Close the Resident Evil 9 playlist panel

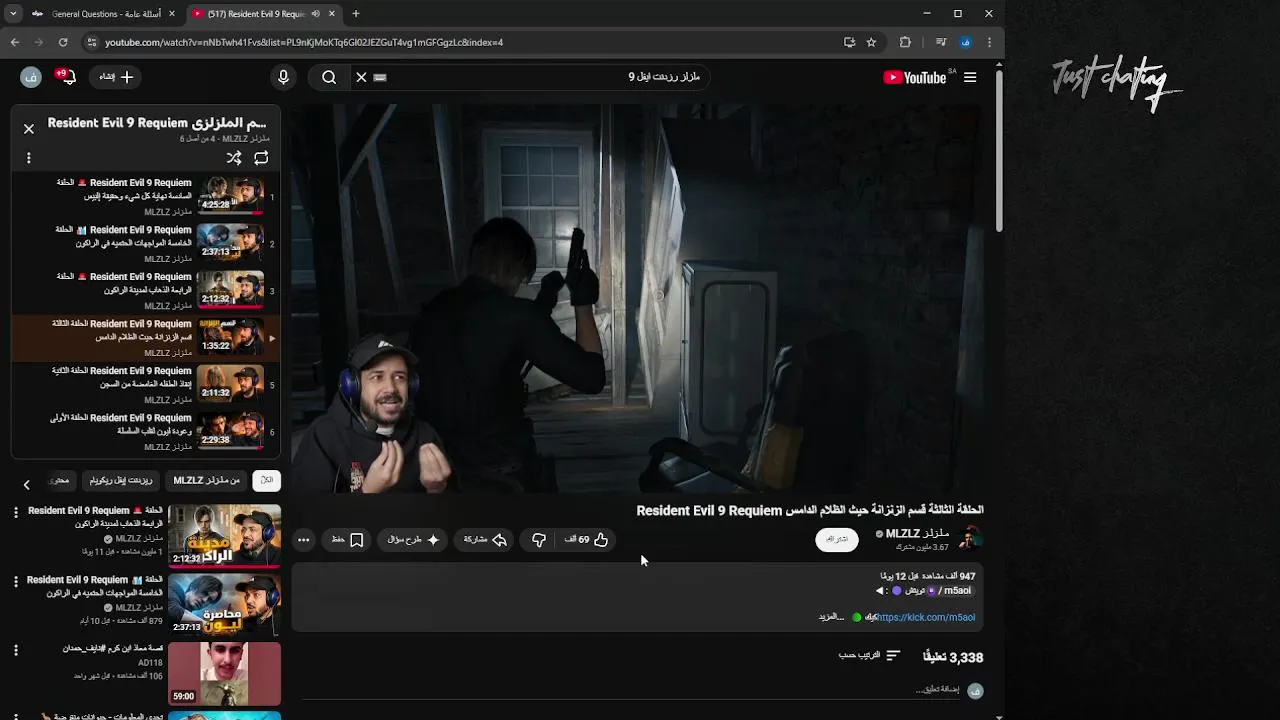point(29,129)
